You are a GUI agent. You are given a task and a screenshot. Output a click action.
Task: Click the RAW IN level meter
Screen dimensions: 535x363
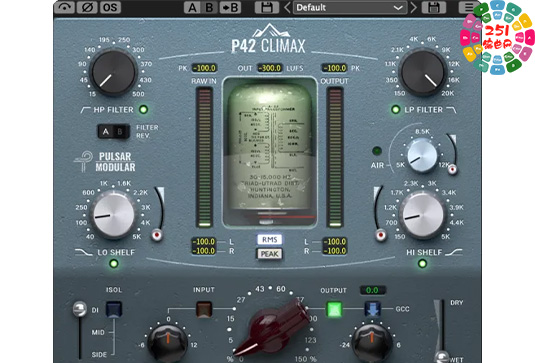click(x=204, y=157)
